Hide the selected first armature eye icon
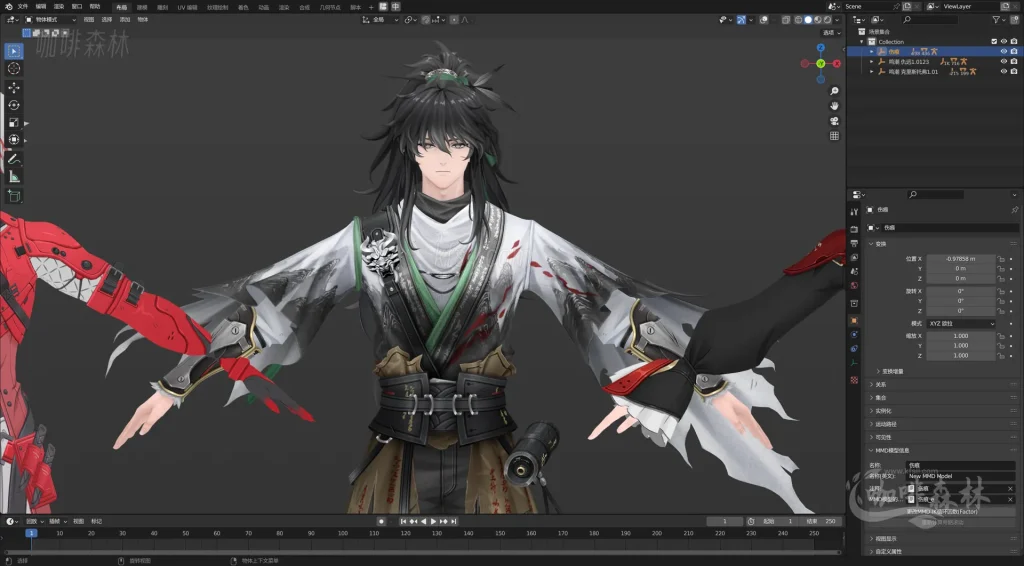This screenshot has width=1024, height=566. (x=1004, y=52)
